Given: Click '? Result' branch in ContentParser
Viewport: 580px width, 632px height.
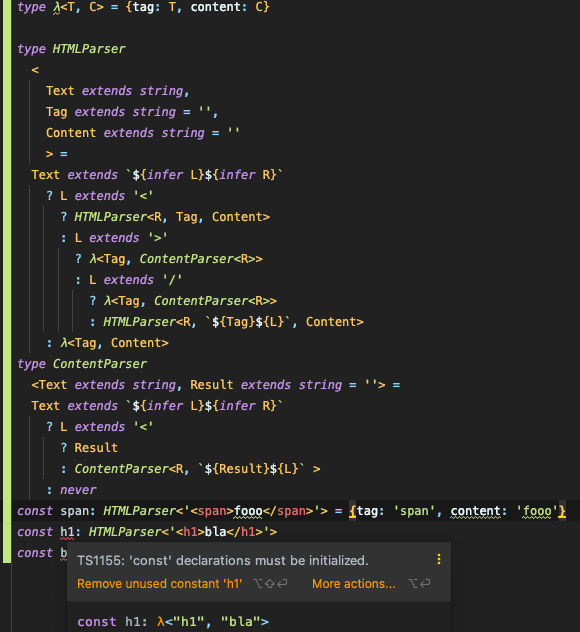Looking at the screenshot, I should [89, 448].
